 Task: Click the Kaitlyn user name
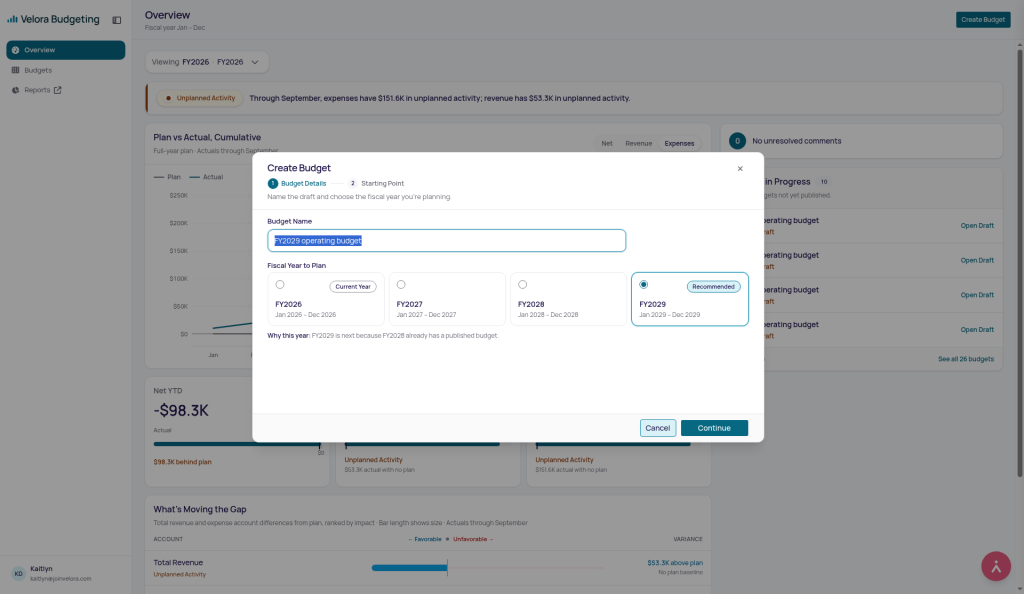point(41,569)
